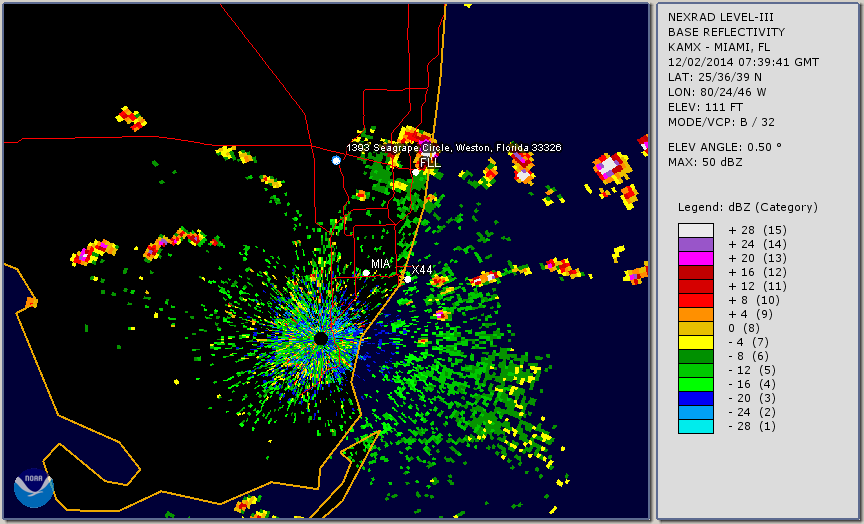Click the ELEV: 111 FT text
Screen dimensions: 864x524
[x=705, y=107]
